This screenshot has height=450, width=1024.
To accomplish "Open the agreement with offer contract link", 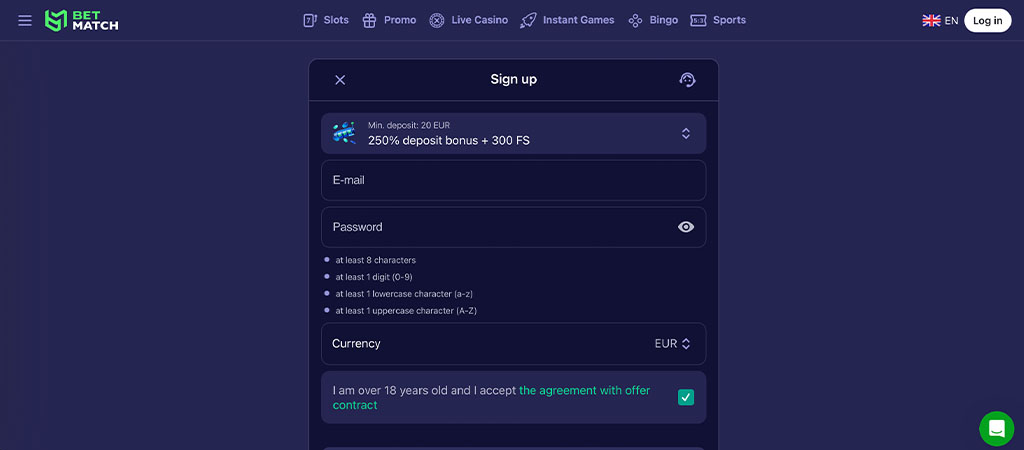I will coord(584,391).
